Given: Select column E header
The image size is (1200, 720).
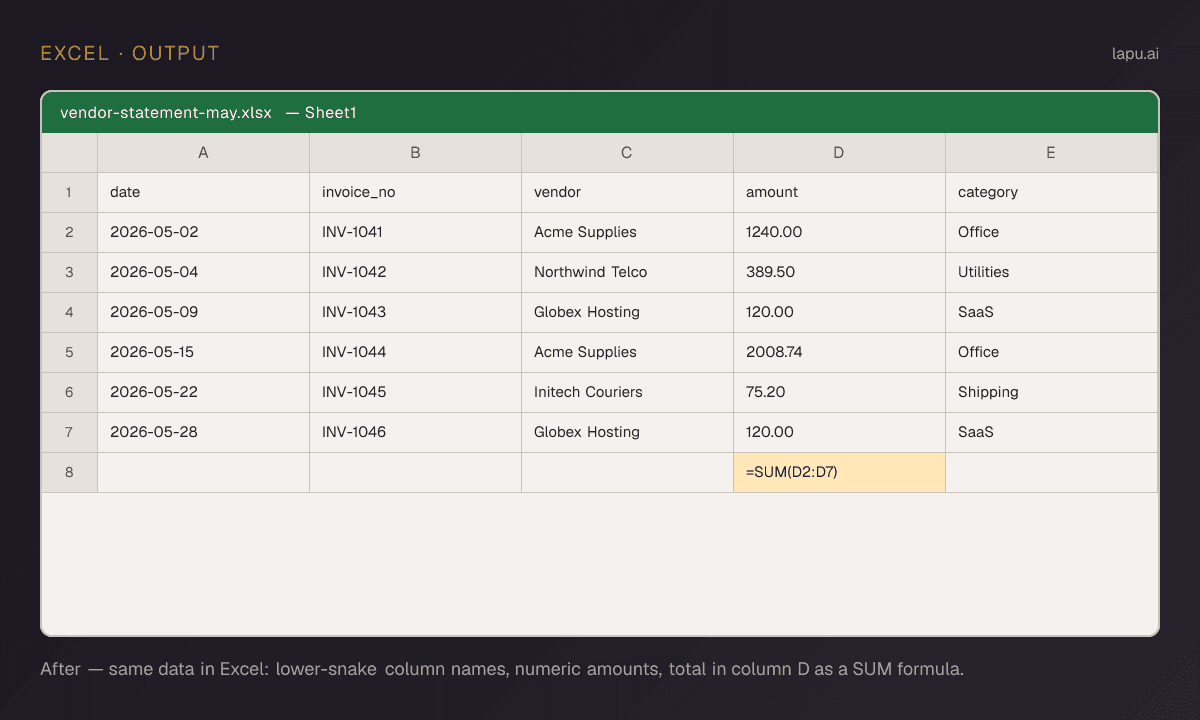Looking at the screenshot, I should point(1052,153).
